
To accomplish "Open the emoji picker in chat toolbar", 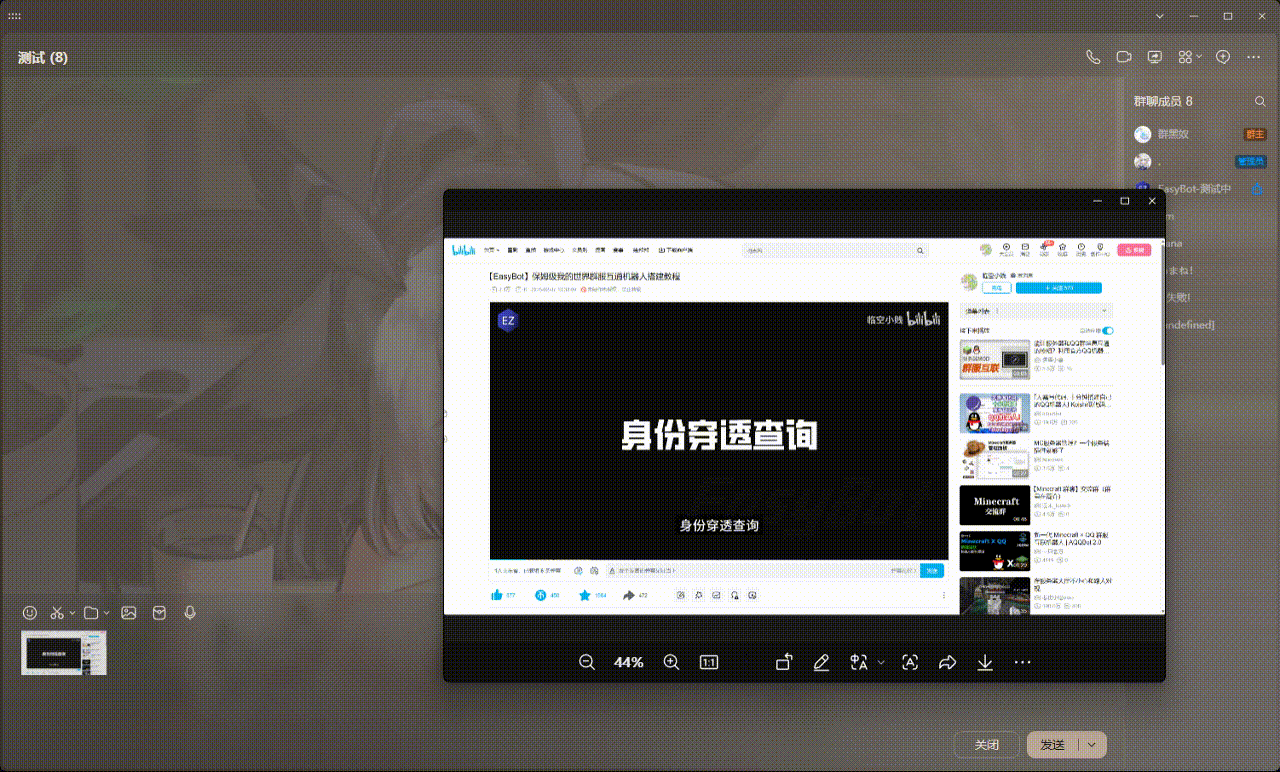I will click(x=30, y=612).
